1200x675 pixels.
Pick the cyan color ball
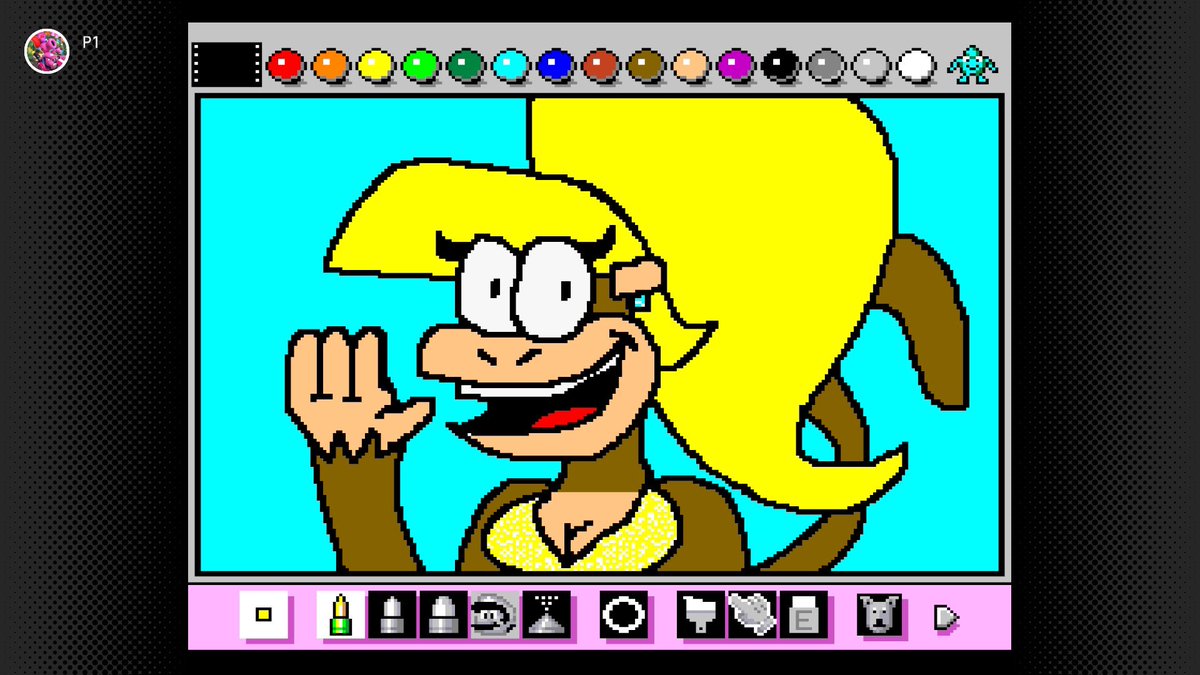(x=512, y=63)
